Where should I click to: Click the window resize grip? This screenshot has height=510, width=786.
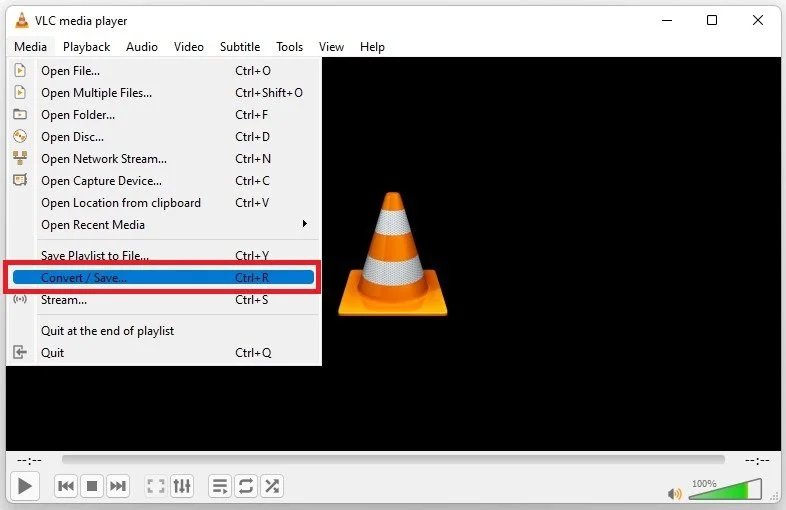point(773,496)
